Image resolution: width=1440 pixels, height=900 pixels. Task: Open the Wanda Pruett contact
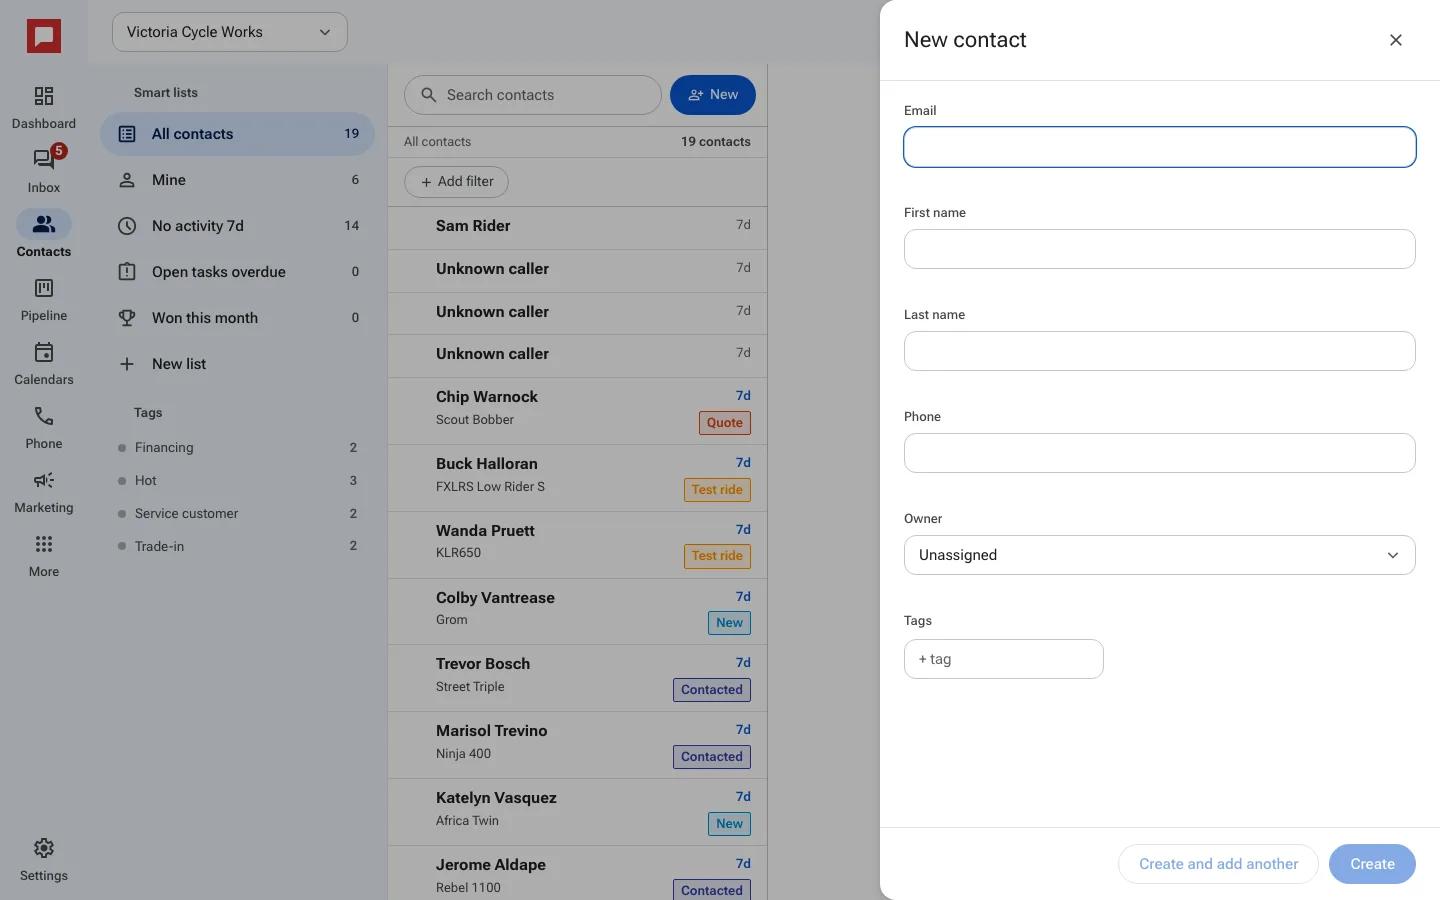(577, 545)
